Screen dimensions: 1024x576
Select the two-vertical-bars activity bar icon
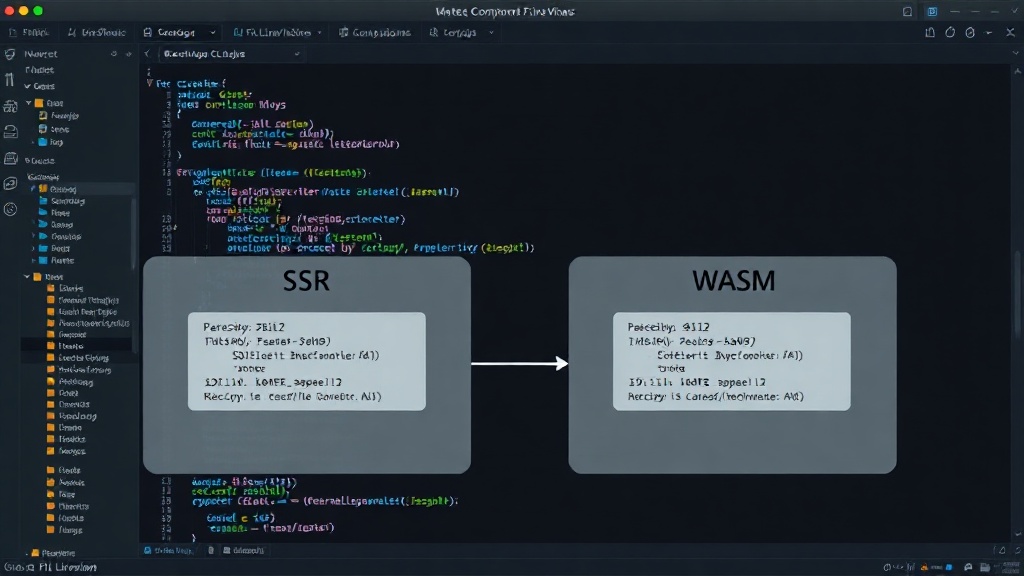[x=9, y=80]
